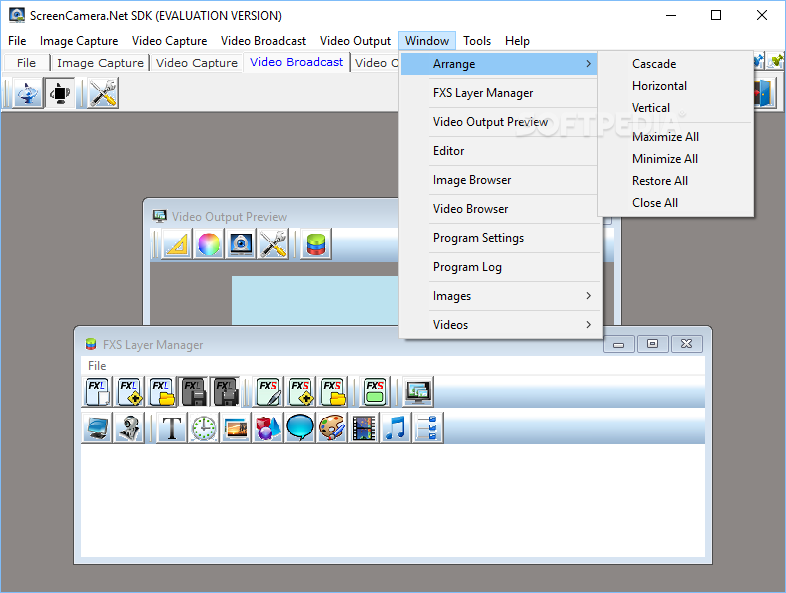Add a webcam layer

pos(129,428)
